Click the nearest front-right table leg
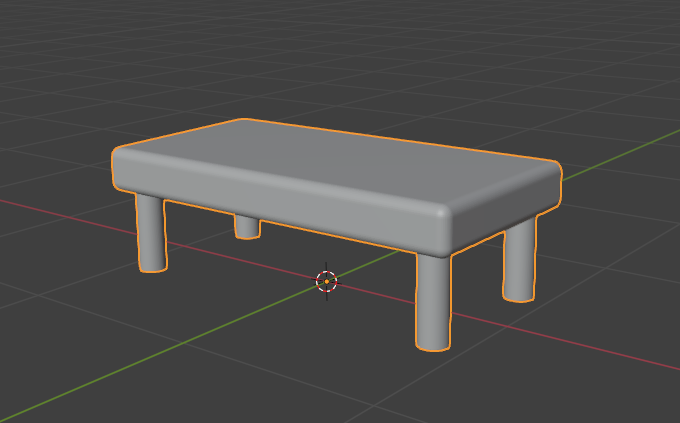The height and width of the screenshot is (423, 680). (432, 300)
